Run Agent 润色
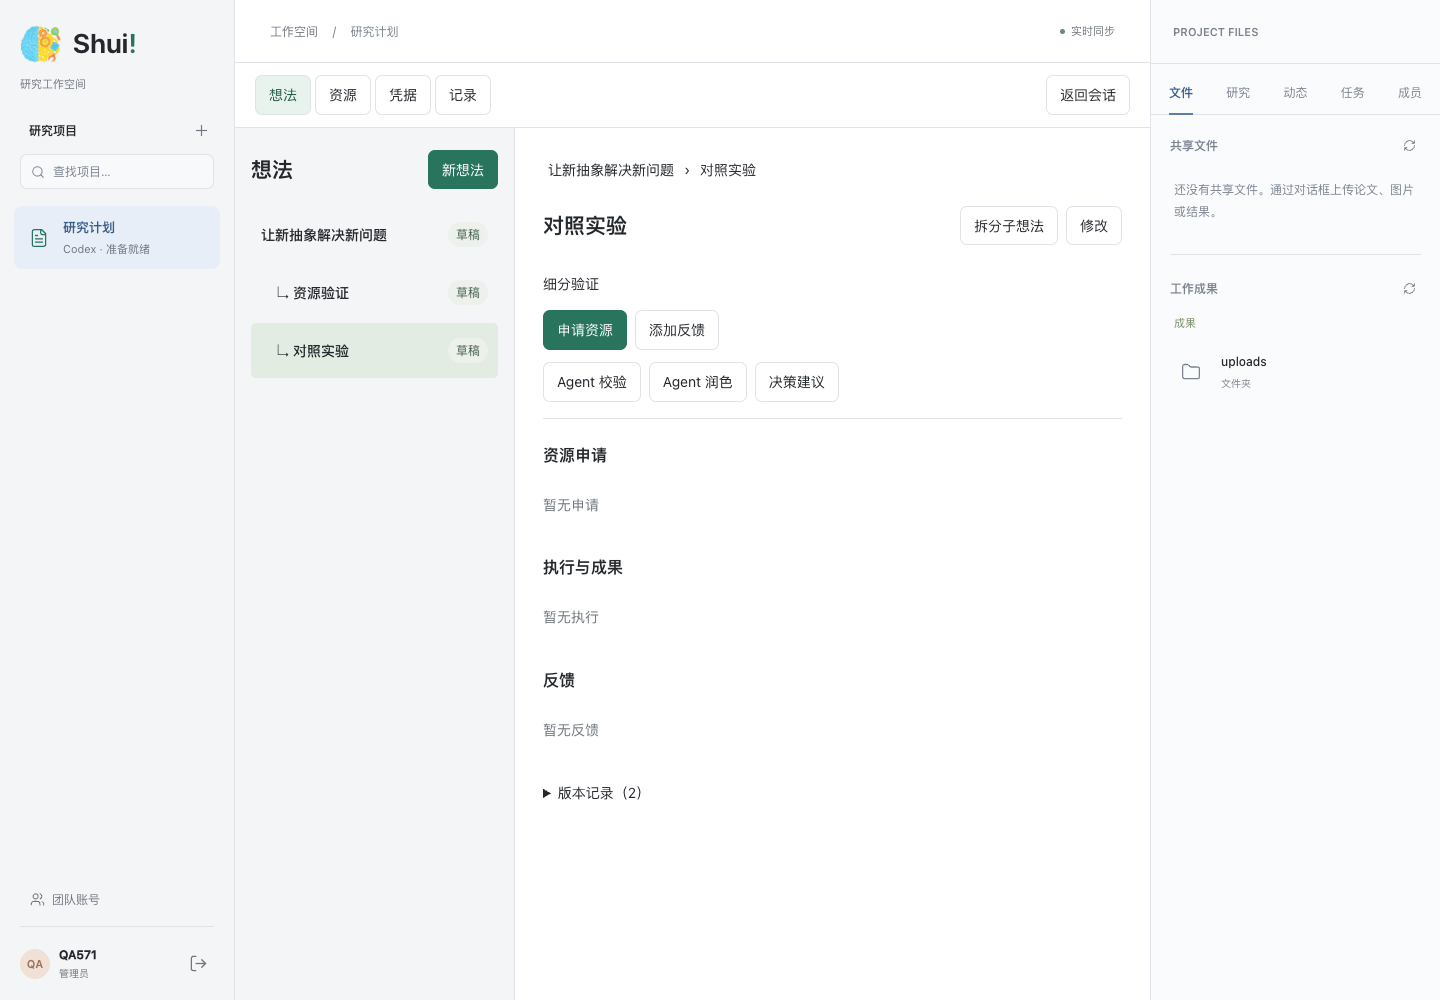This screenshot has height=1000, width=1440. pos(698,382)
